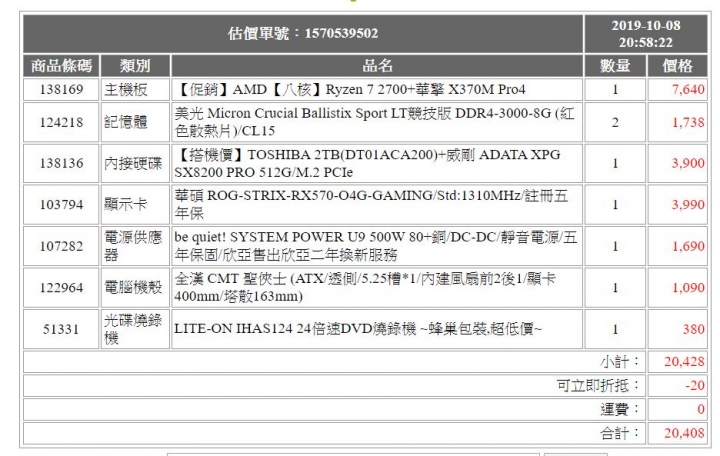
Task: Select barcode cell 103794
Action: 62,204
